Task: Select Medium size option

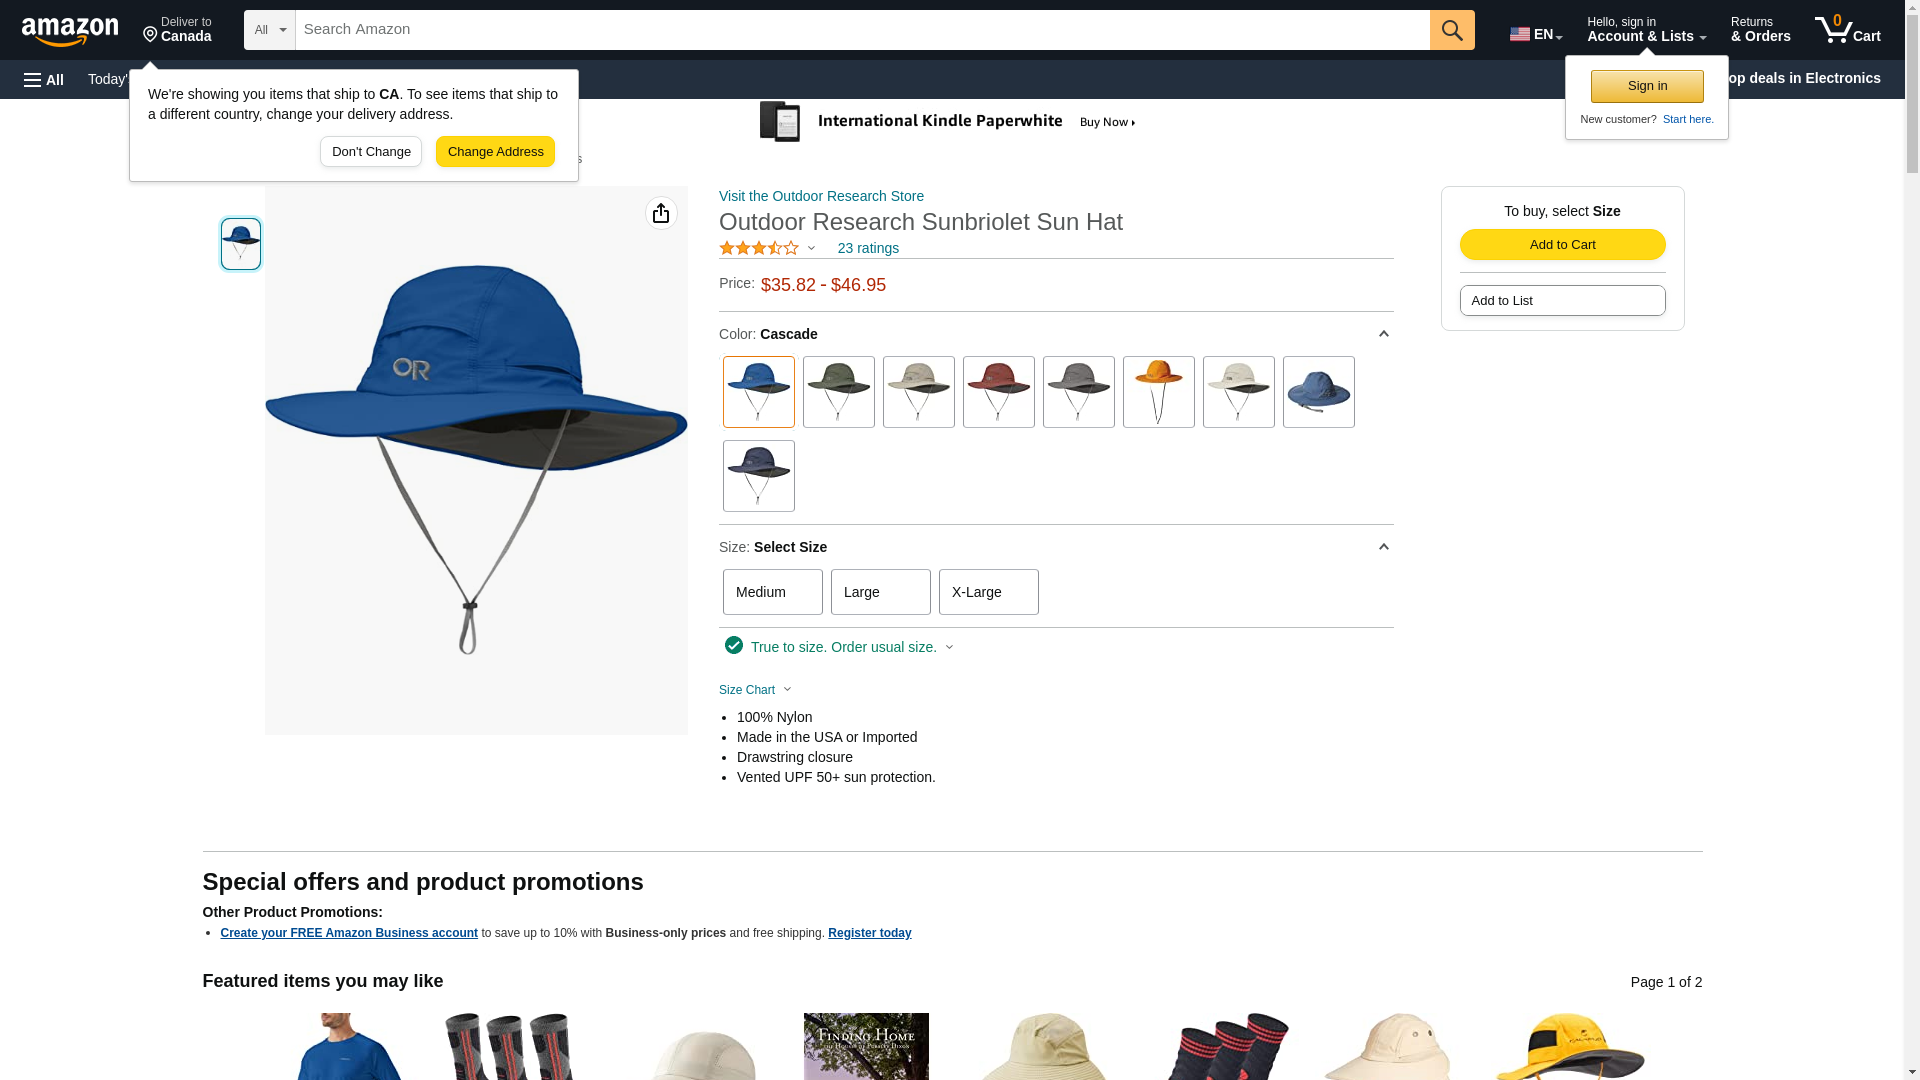Action: pos(773,592)
